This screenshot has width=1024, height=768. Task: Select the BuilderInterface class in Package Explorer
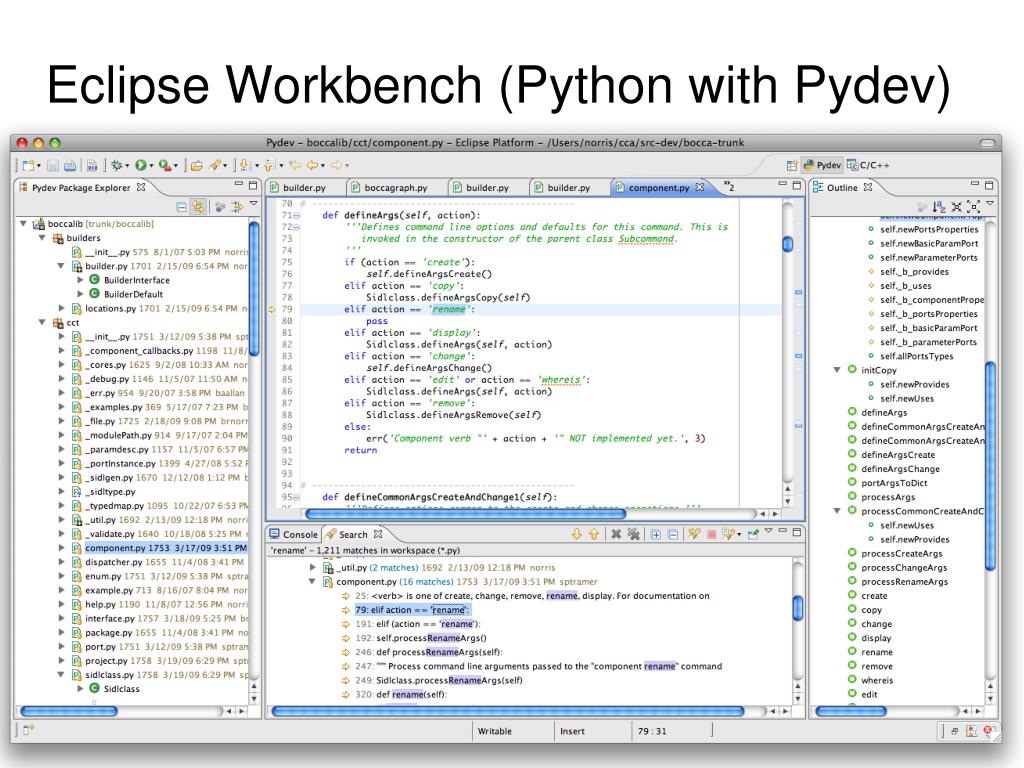136,280
